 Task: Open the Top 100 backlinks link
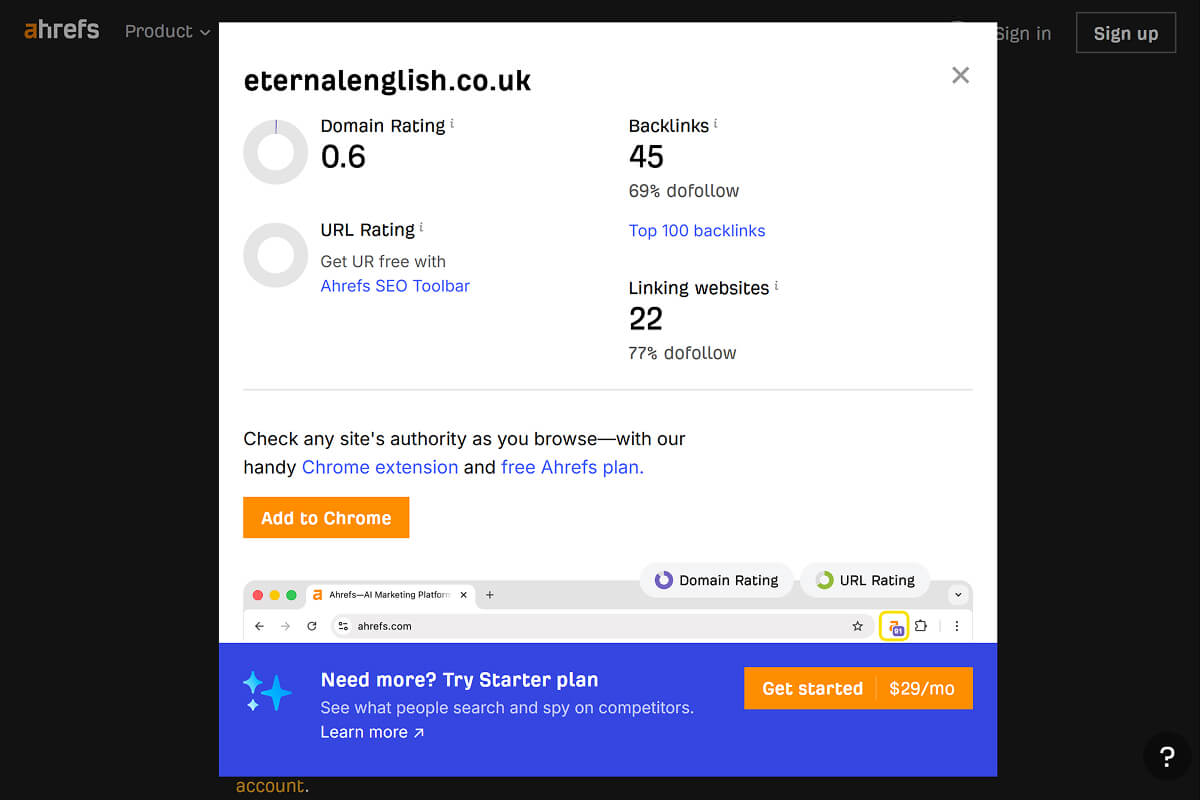[x=697, y=230]
